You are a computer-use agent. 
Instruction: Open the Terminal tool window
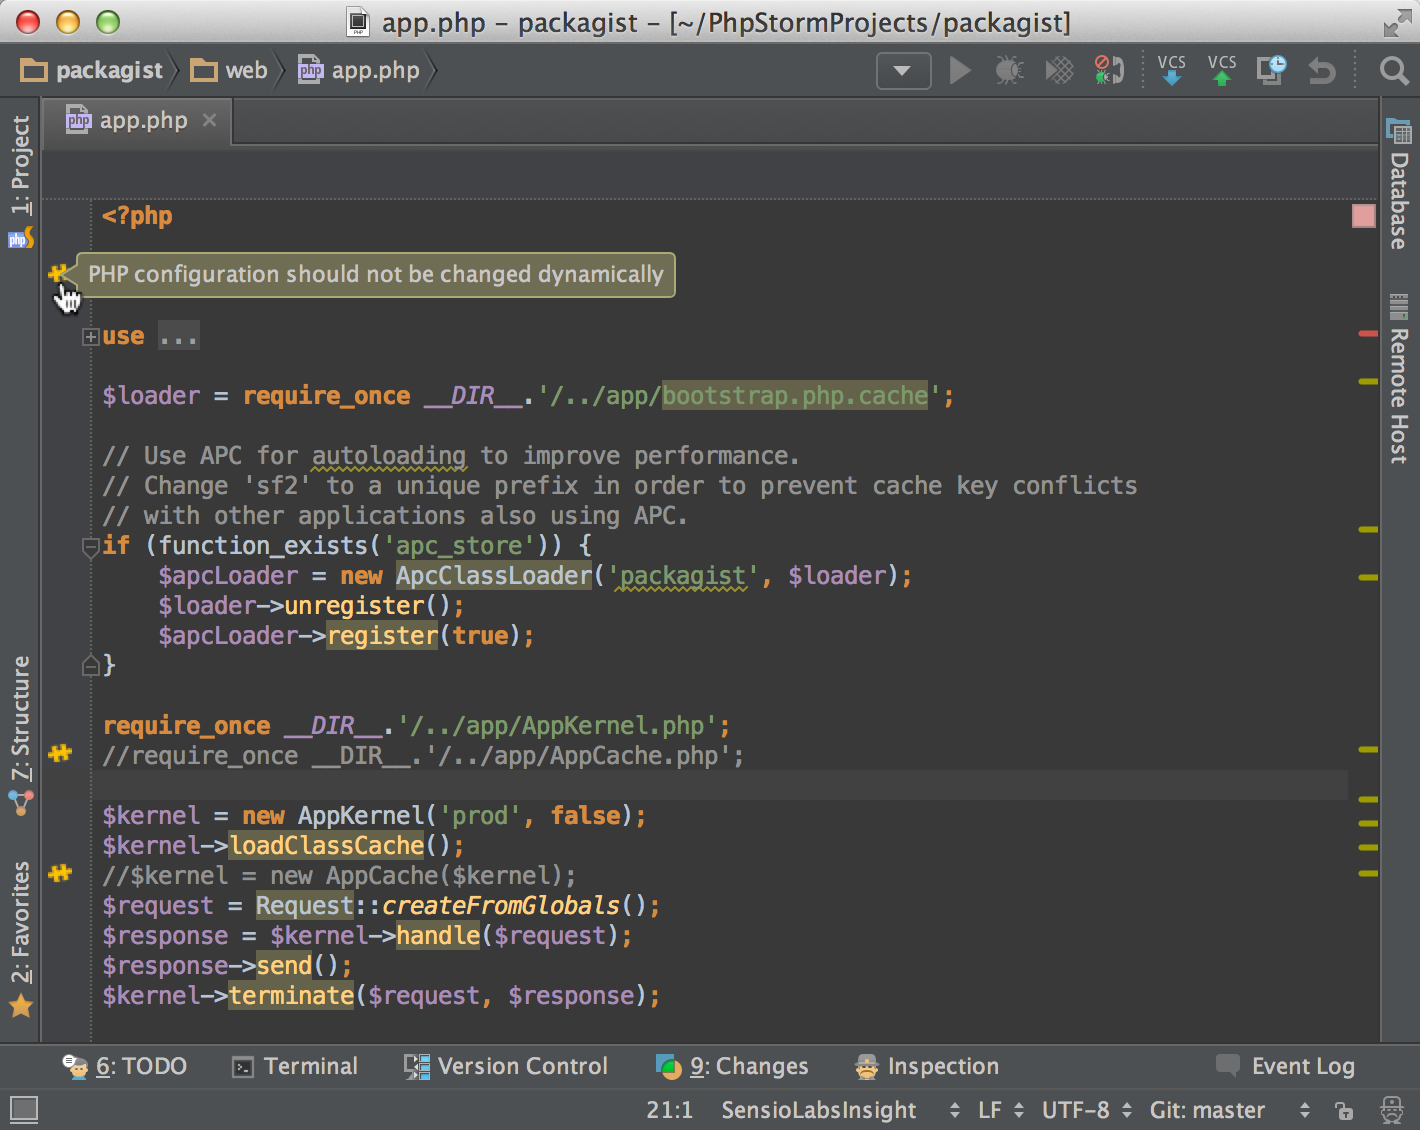(x=295, y=1066)
